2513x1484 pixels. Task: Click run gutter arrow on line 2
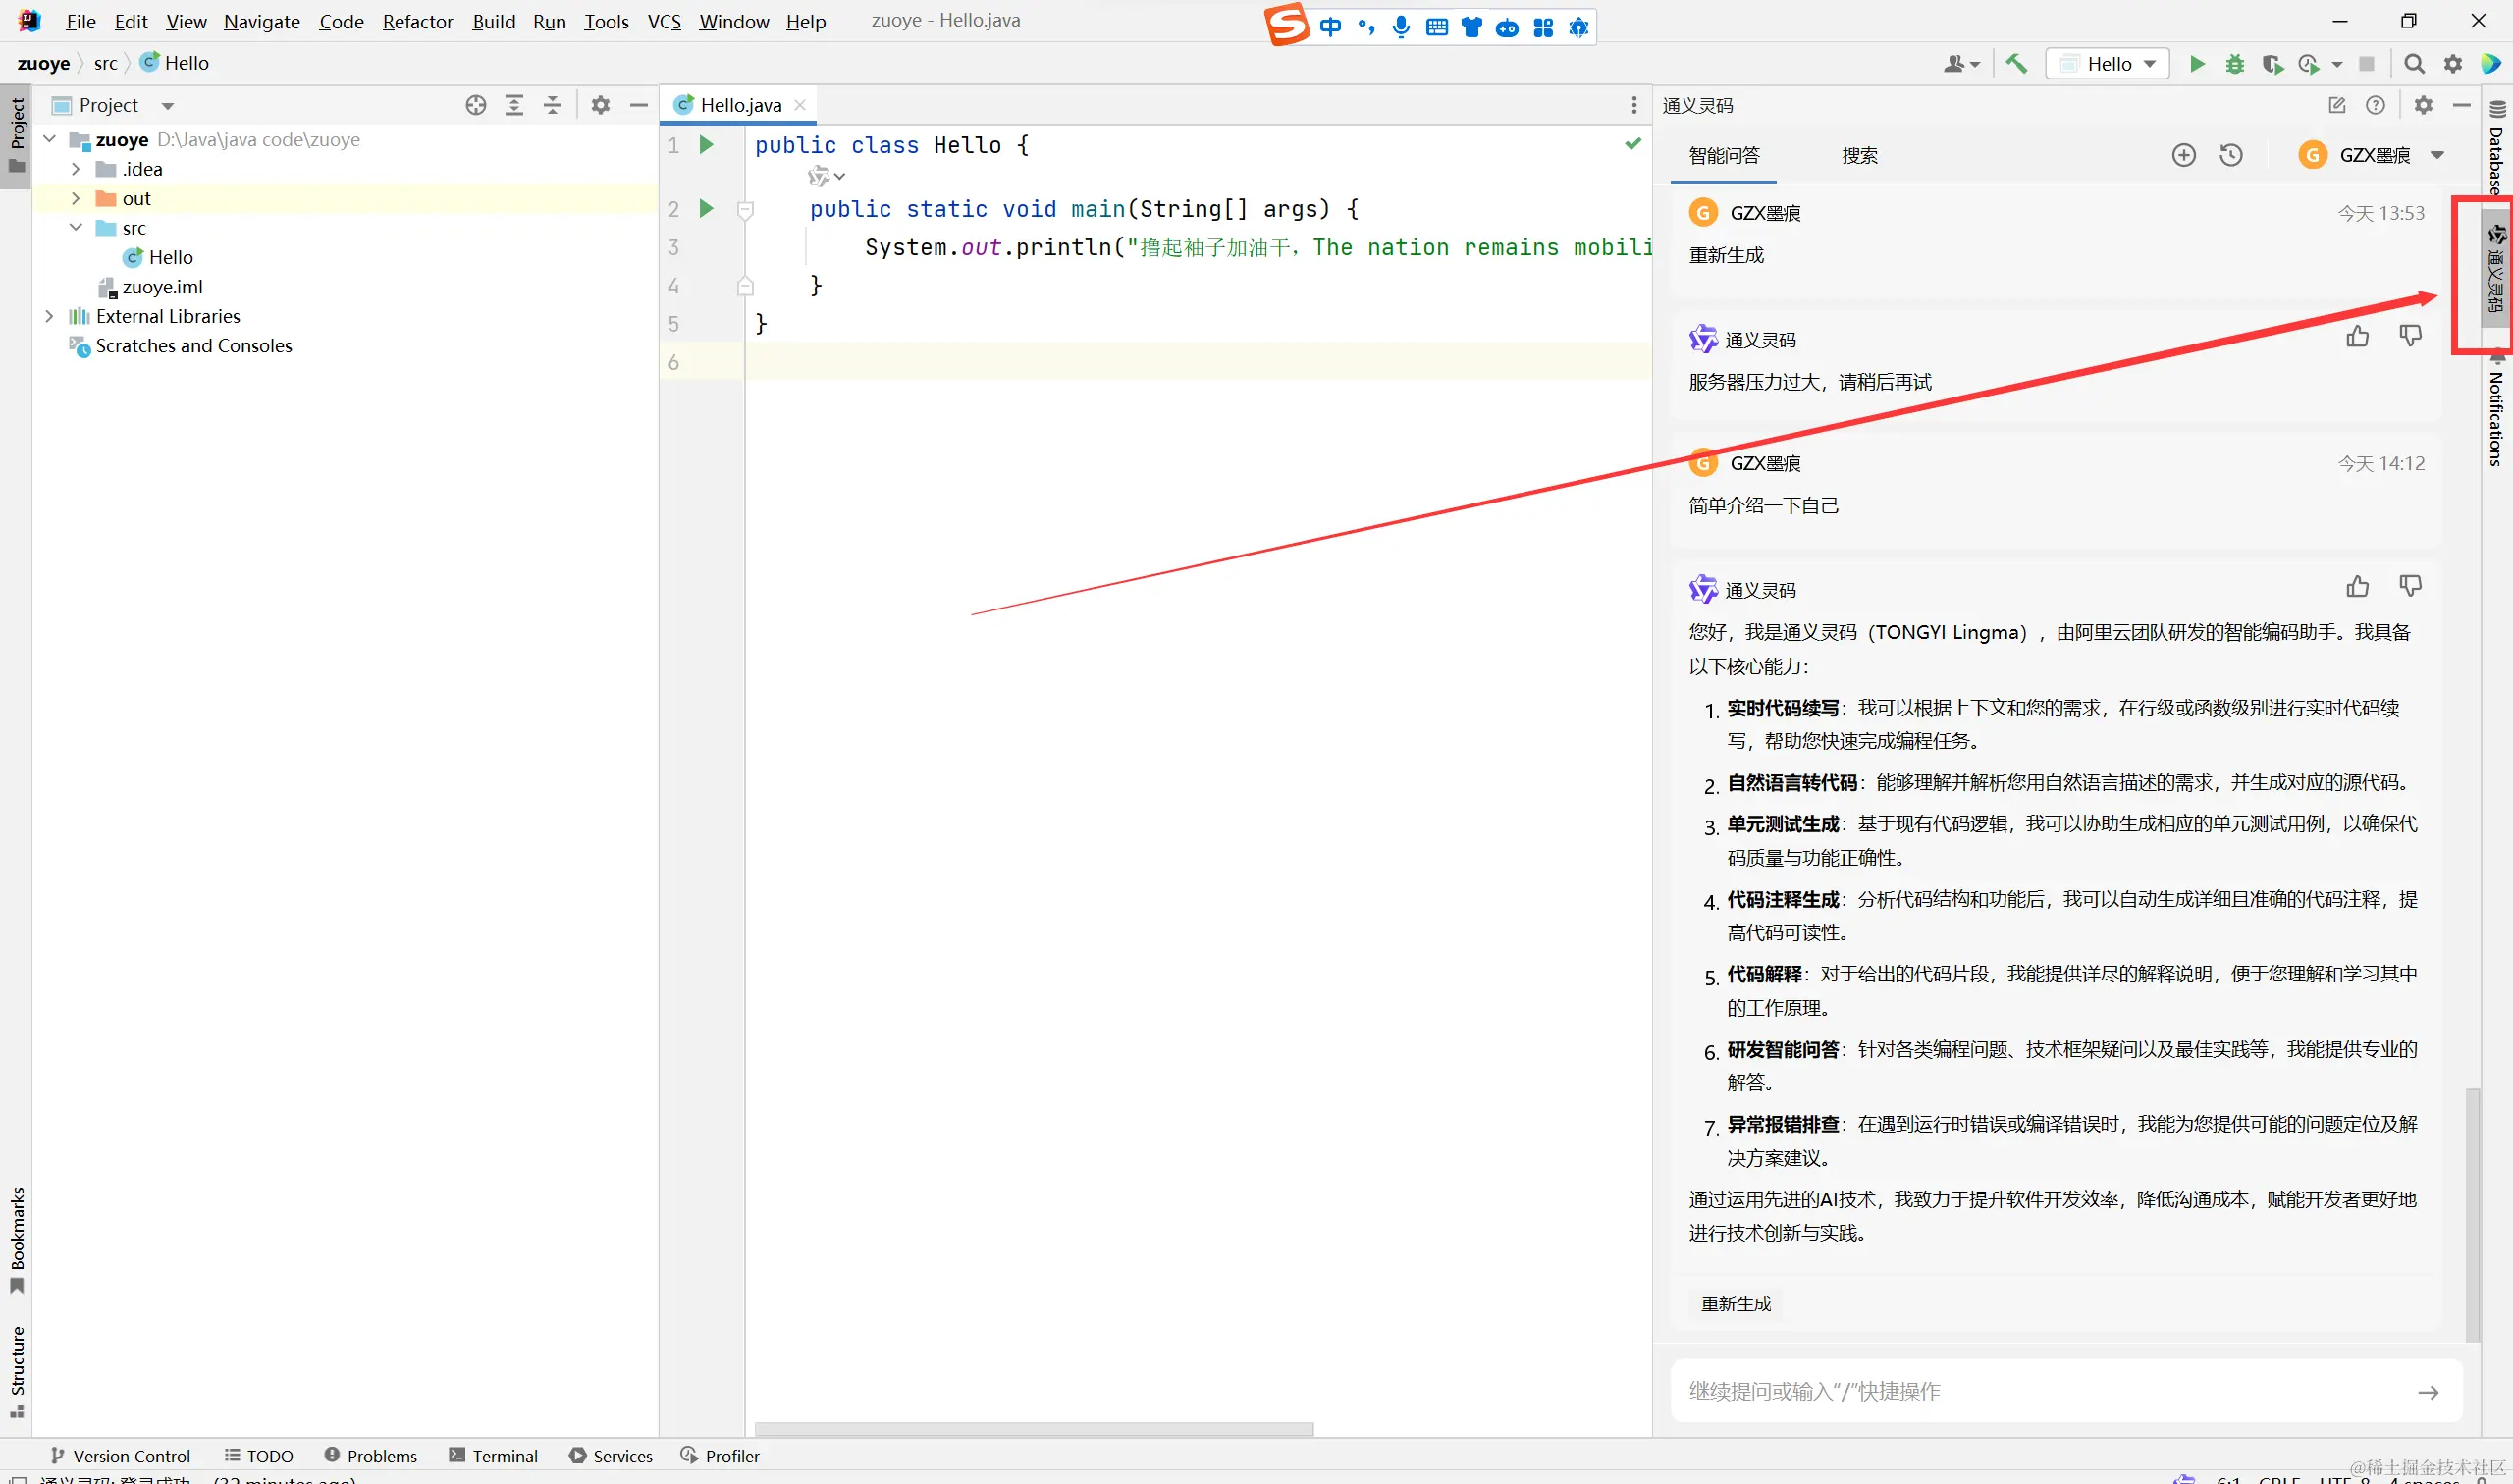(706, 209)
